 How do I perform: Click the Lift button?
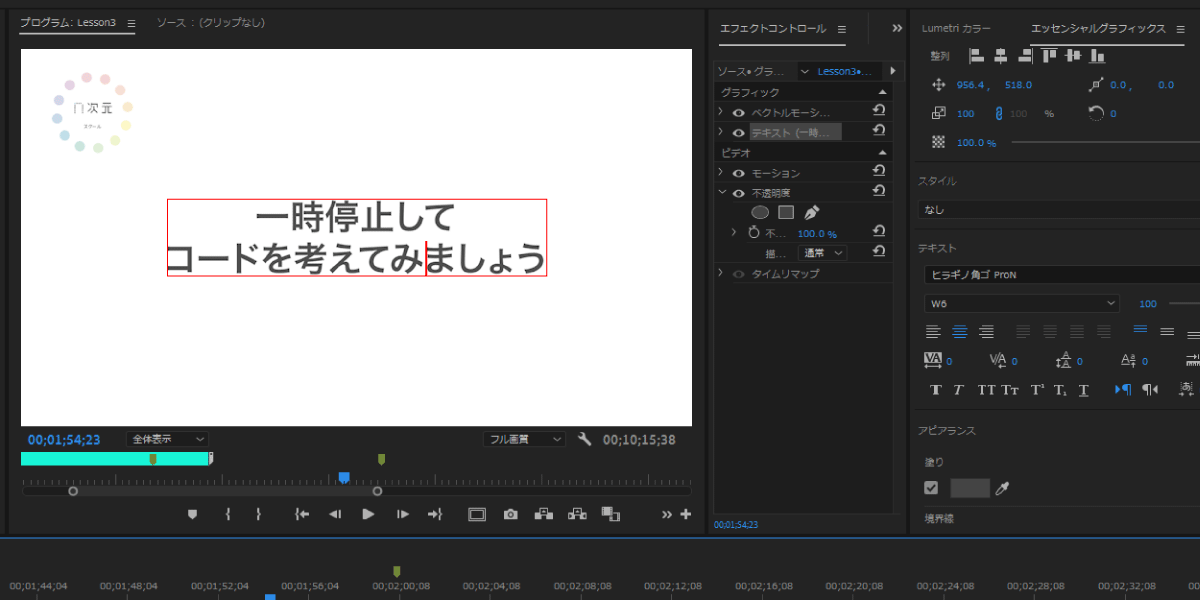(x=544, y=514)
